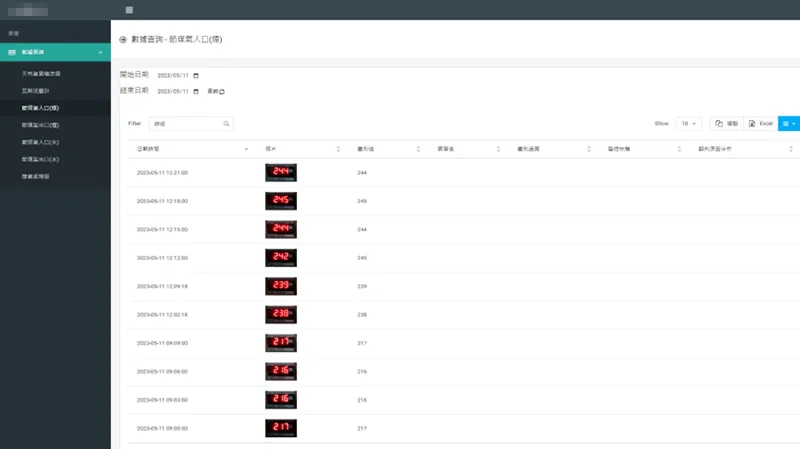Click timestamp 2023-05-11 12:21:00
The image size is (800, 449).
coord(162,173)
